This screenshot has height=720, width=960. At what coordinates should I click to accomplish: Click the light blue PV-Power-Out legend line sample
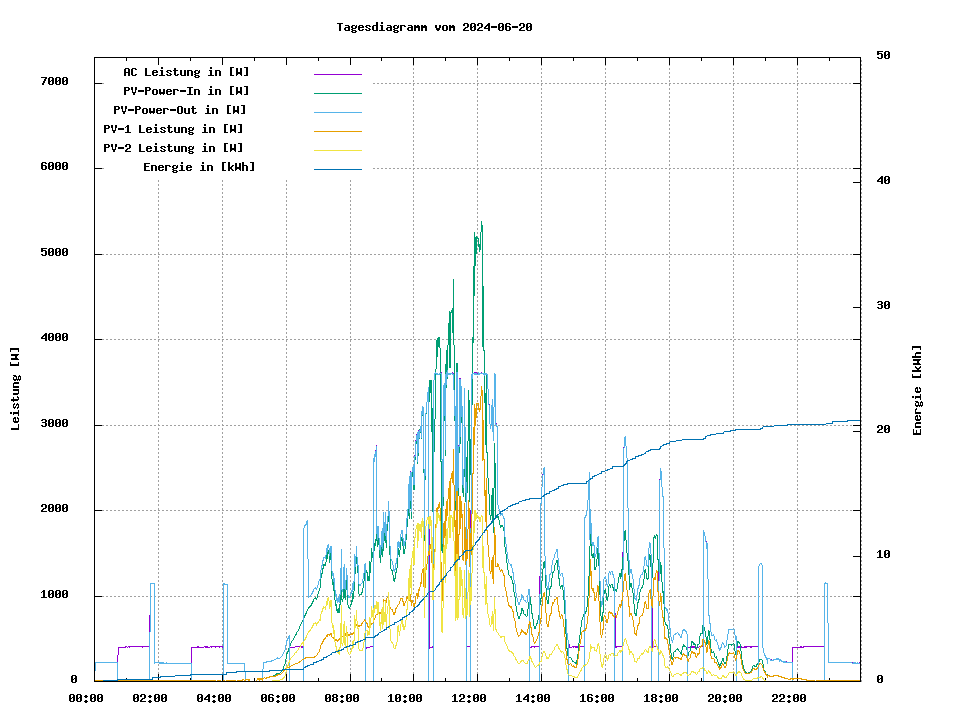[337, 112]
